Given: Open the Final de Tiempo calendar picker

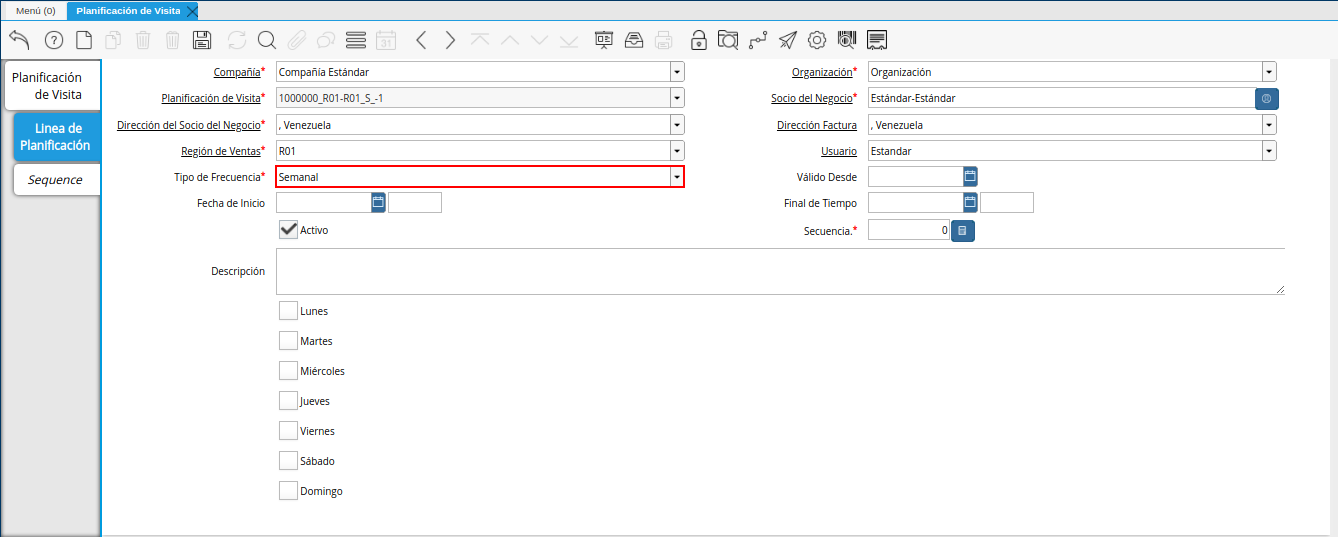Looking at the screenshot, I should (970, 202).
